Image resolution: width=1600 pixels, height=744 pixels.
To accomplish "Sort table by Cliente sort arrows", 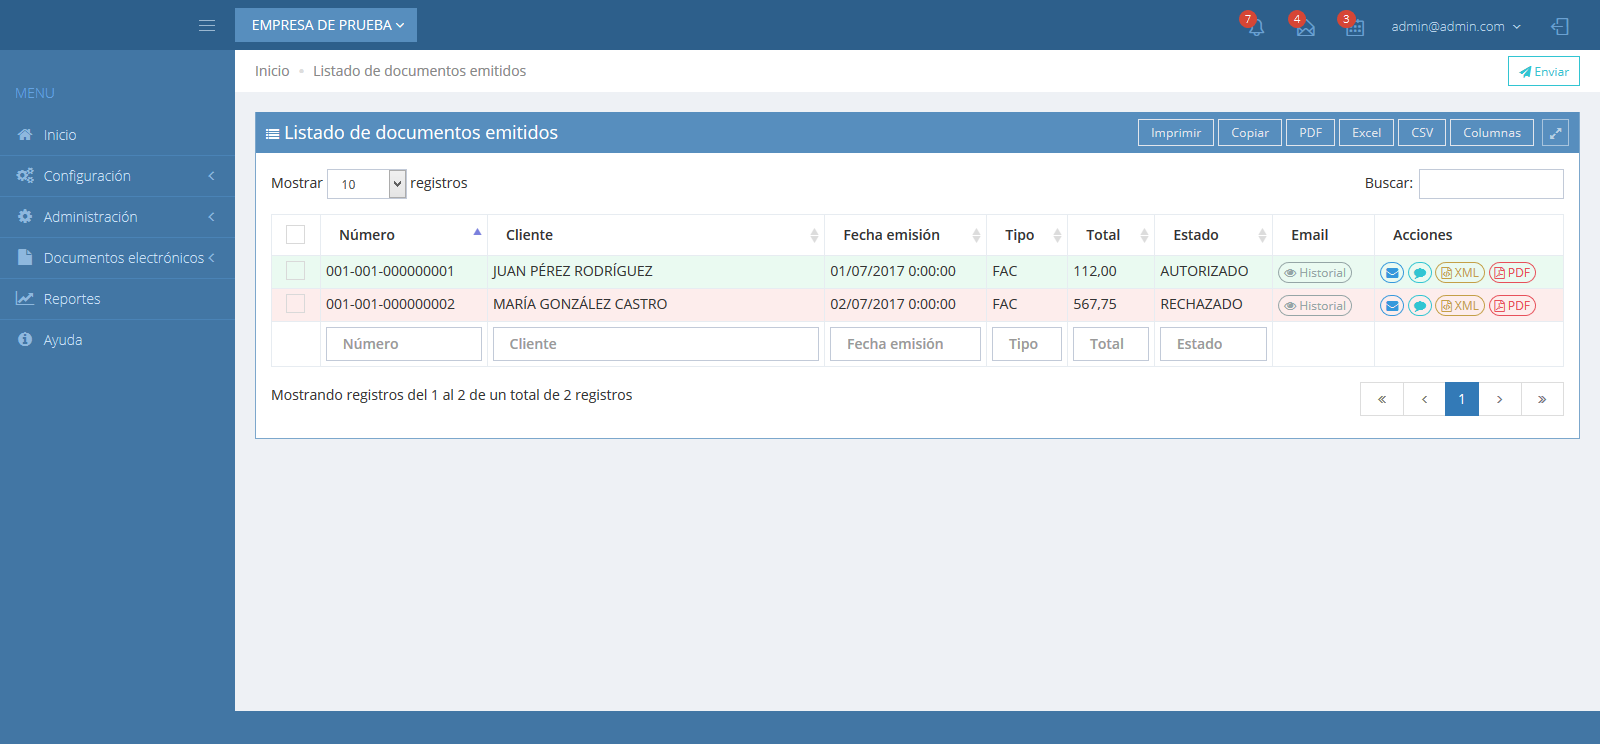I will (814, 235).
